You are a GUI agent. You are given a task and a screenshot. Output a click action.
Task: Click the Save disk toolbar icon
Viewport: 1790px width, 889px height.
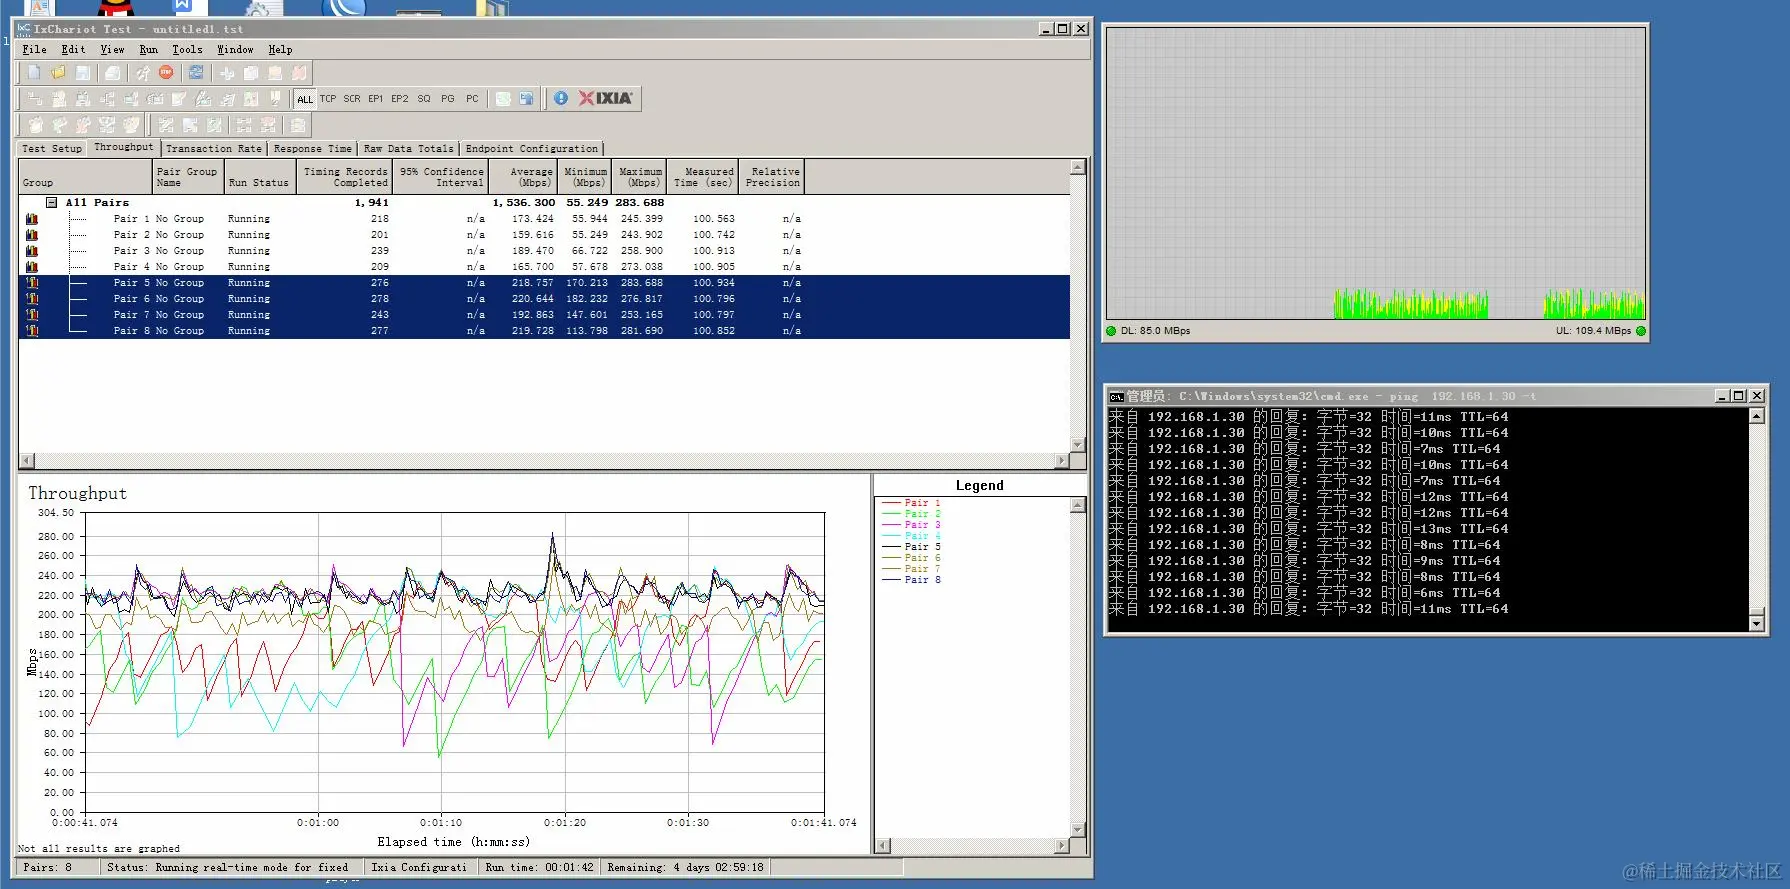pos(83,73)
